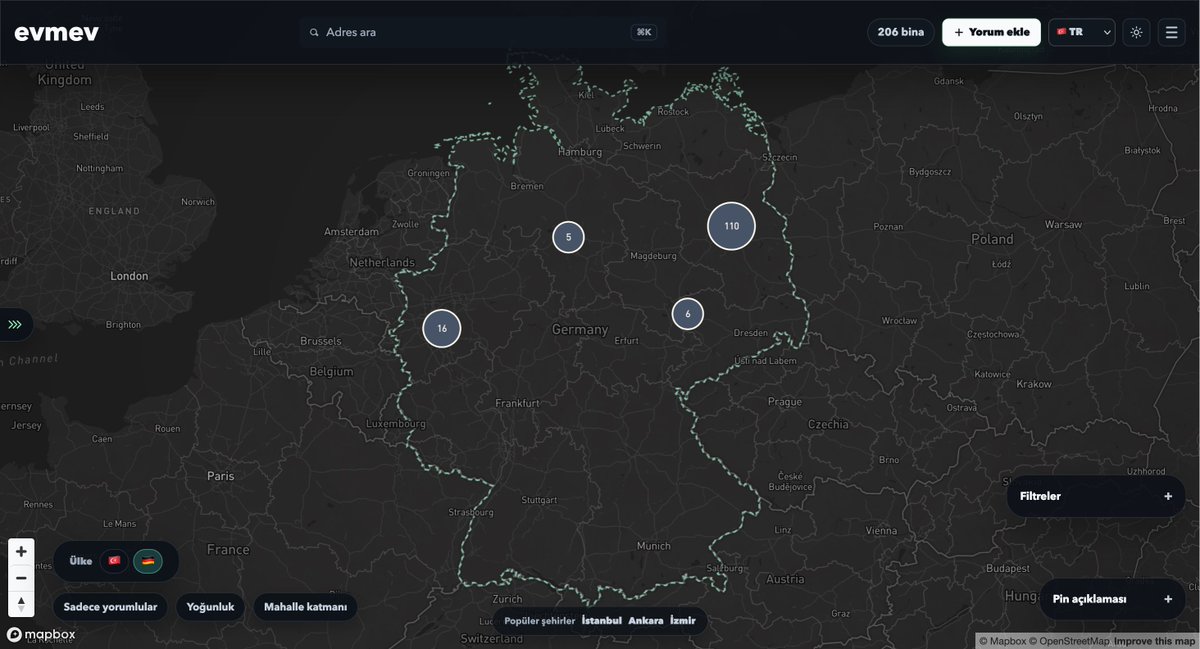
Task: Expand the side panel with arrows icon
Action: pyautogui.click(x=15, y=325)
